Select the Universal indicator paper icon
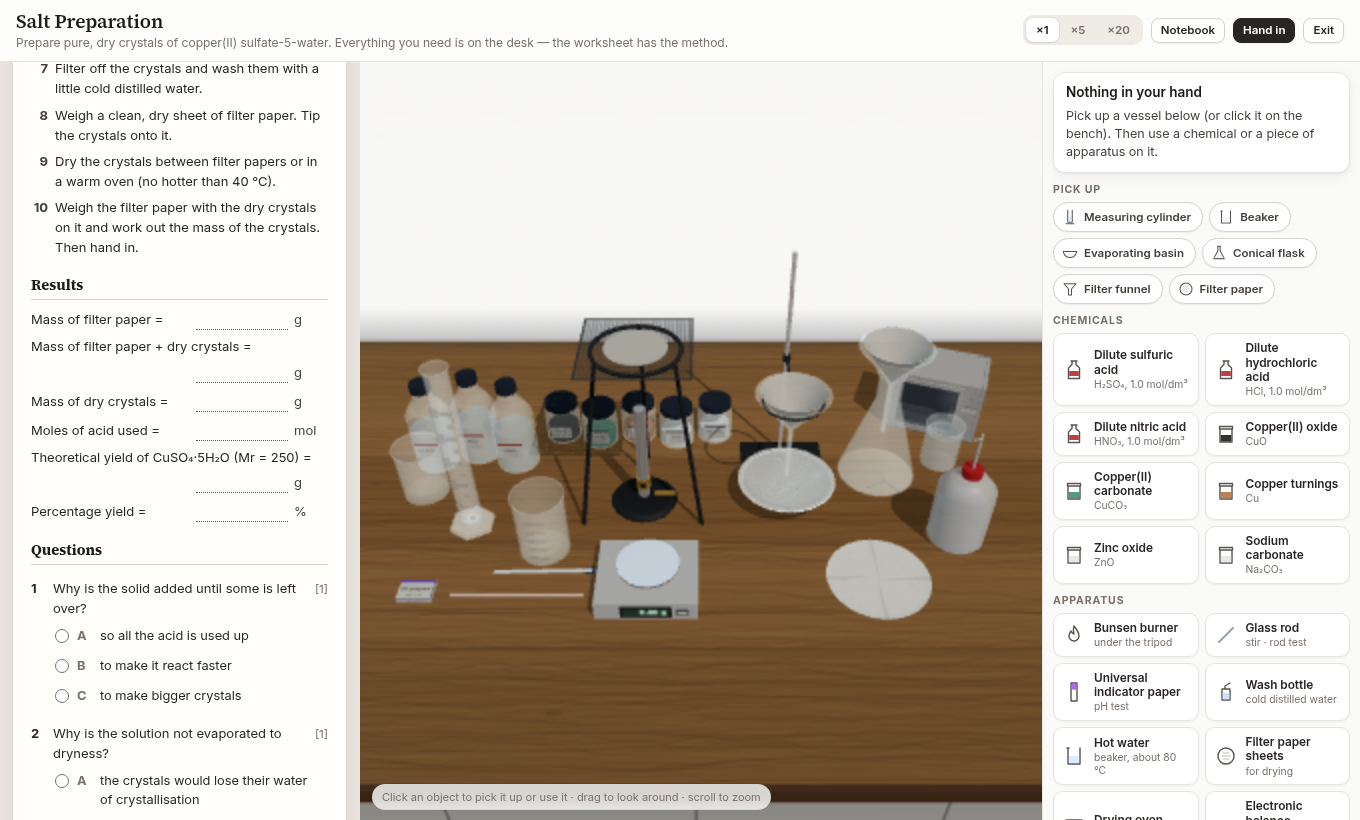This screenshot has height=820, width=1360. pyautogui.click(x=1074, y=692)
